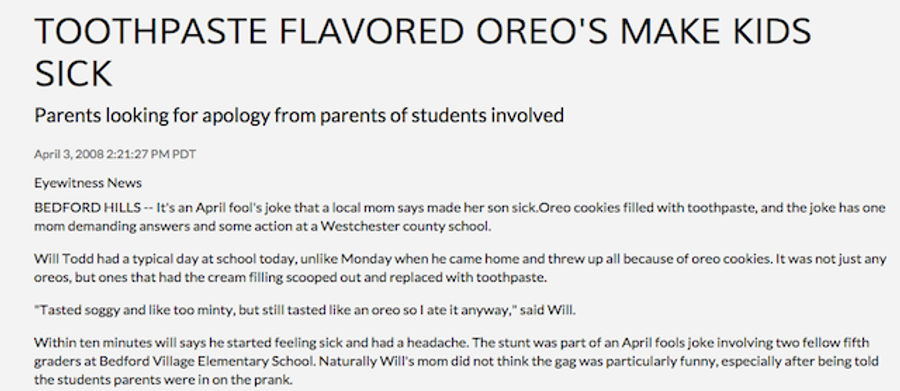Click the phrase "Westchester county school"

[406, 226]
